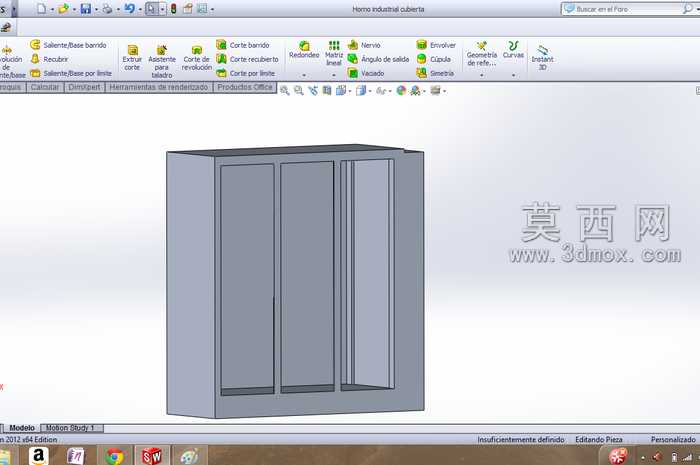Apply the Redondeo fillet tool
Screen dimensions: 700x465
click(304, 50)
